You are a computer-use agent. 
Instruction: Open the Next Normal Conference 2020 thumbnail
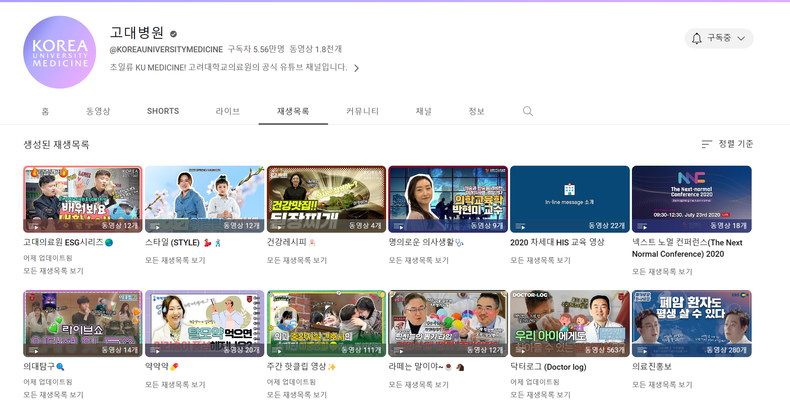pyautogui.click(x=692, y=199)
